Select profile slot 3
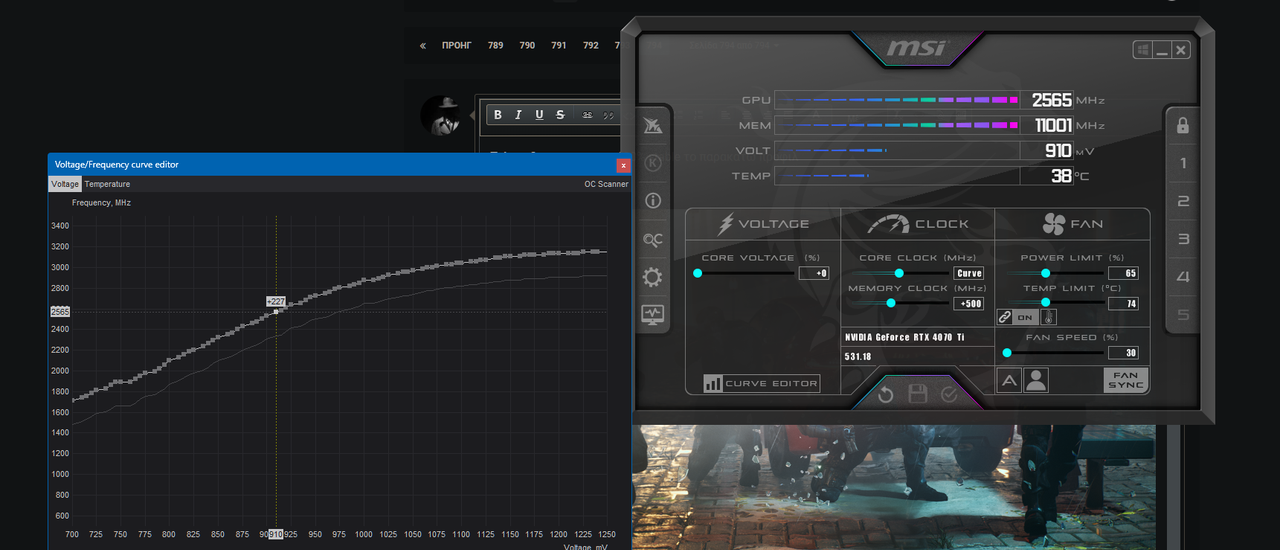The width and height of the screenshot is (1280, 550). [x=1183, y=239]
